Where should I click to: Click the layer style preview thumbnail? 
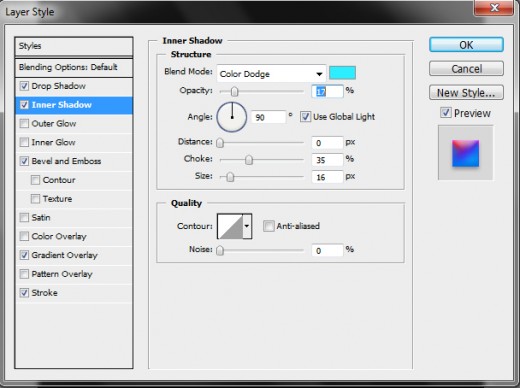pyautogui.click(x=465, y=153)
